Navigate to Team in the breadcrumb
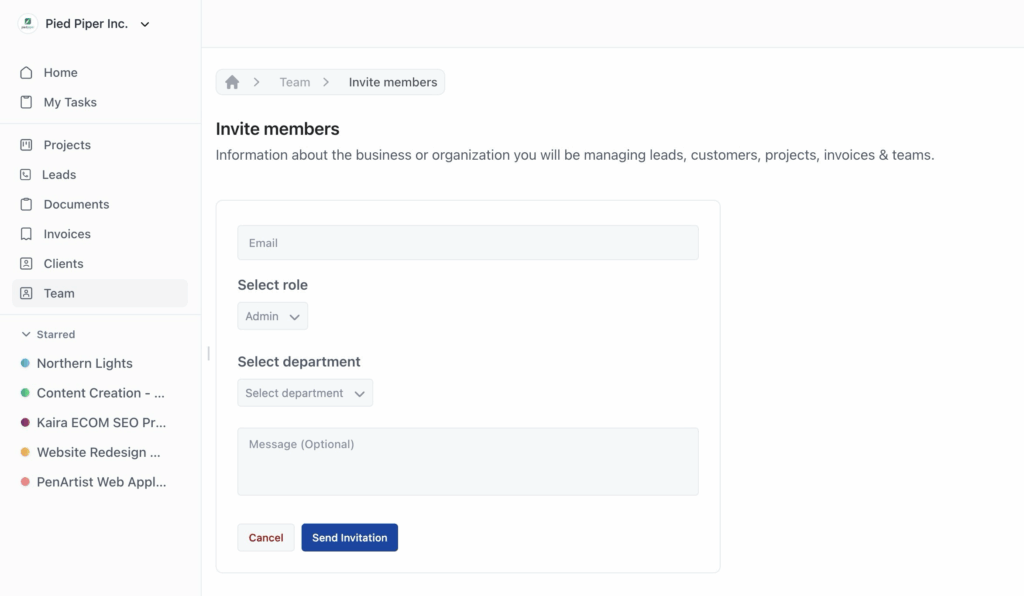 pos(294,82)
